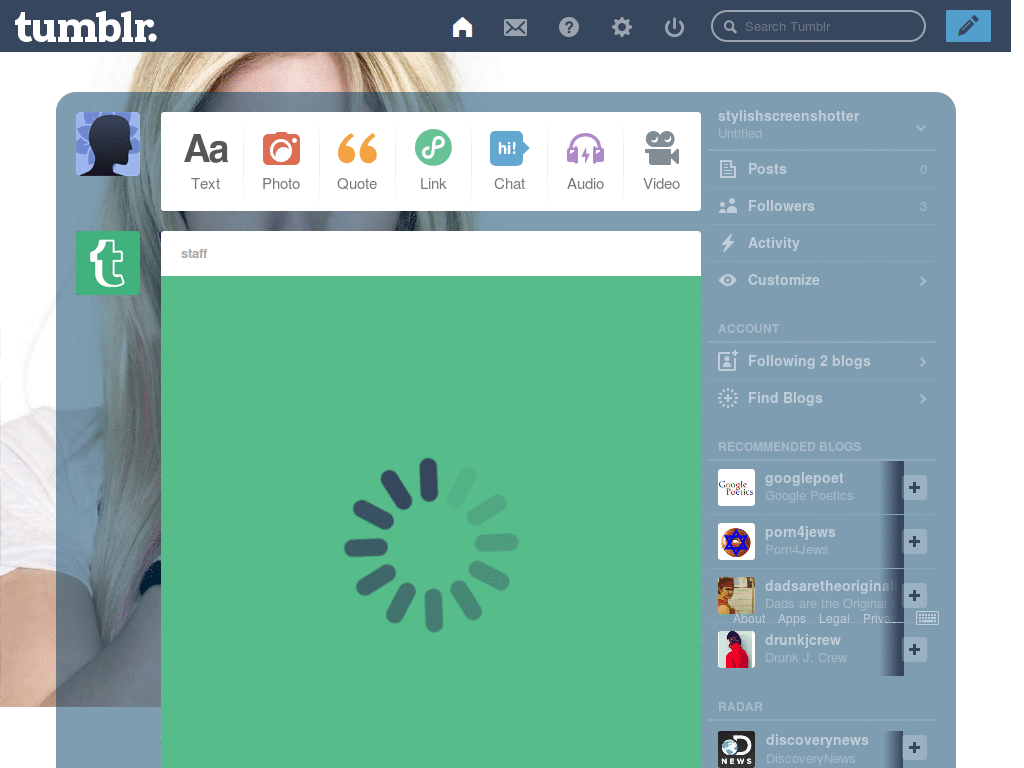Create a new Text post
Screen dimensions: 1024x768
(205, 158)
